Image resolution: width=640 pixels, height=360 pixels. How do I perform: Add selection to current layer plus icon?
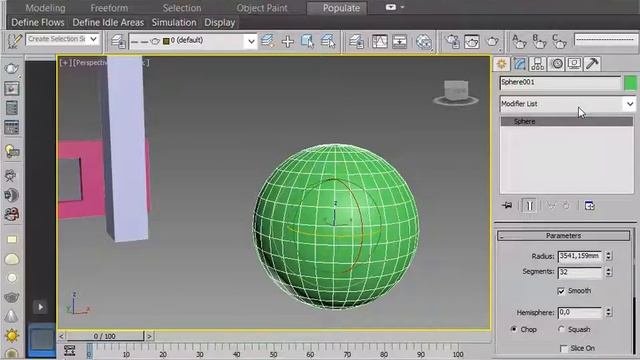[288, 41]
